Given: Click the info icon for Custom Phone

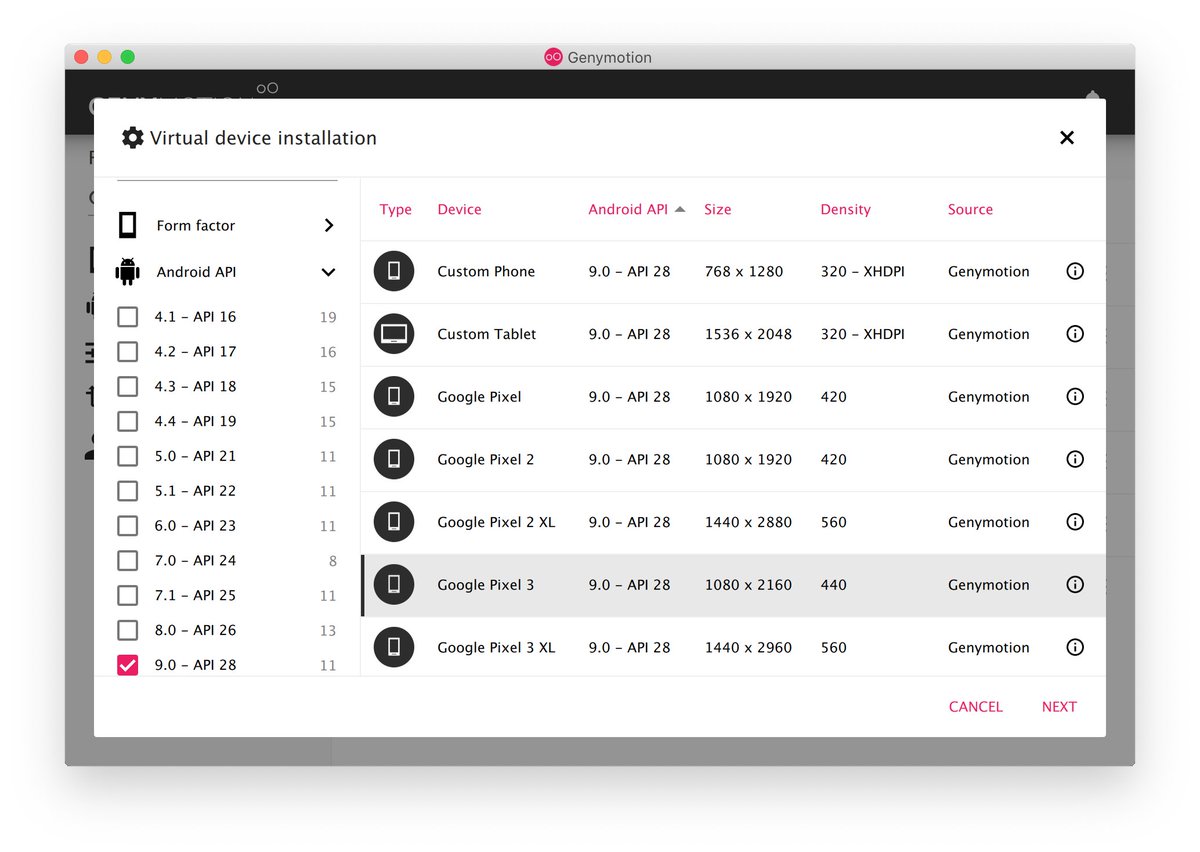Looking at the screenshot, I should coord(1075,271).
